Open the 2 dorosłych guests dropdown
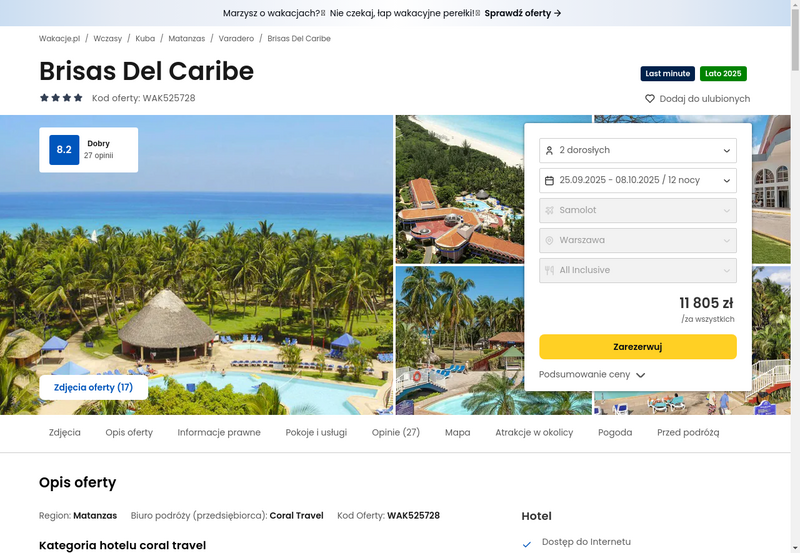800x553 pixels. pos(638,150)
